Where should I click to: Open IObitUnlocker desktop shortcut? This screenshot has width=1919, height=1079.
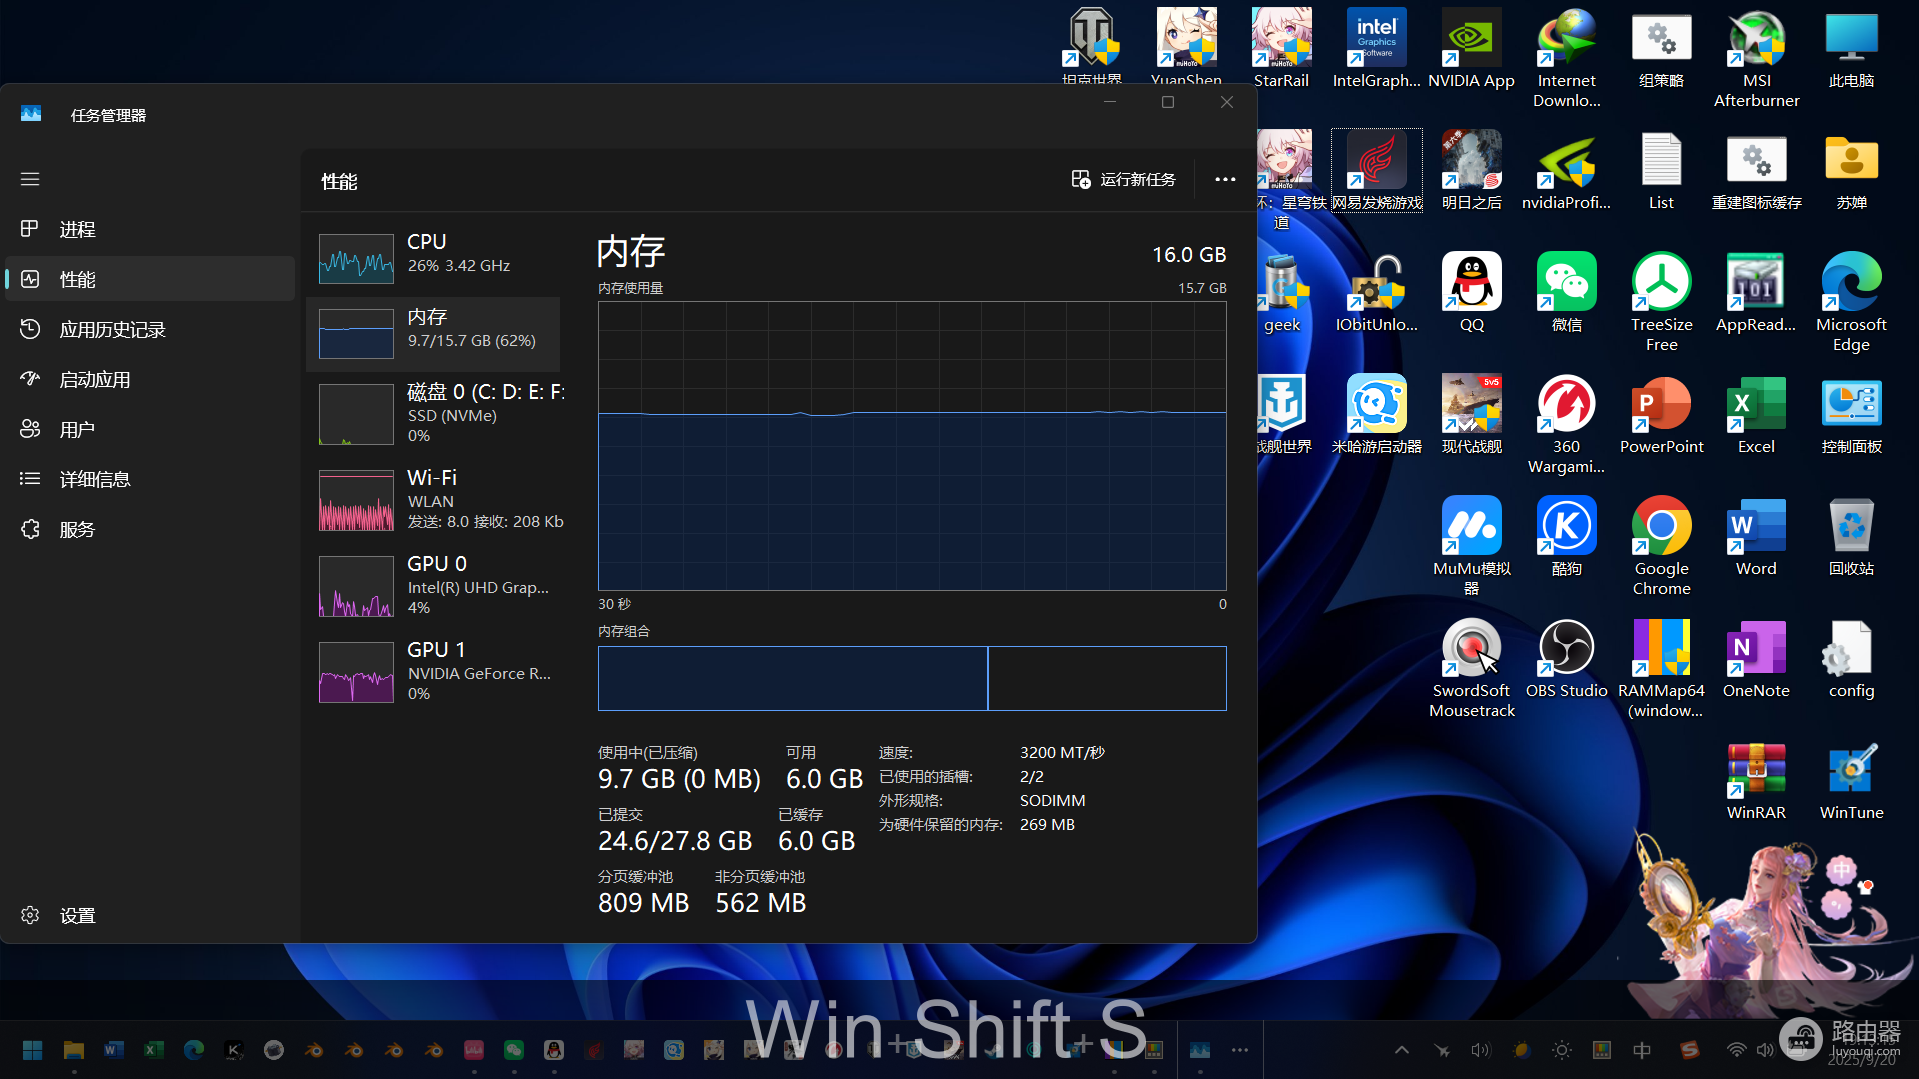point(1376,293)
